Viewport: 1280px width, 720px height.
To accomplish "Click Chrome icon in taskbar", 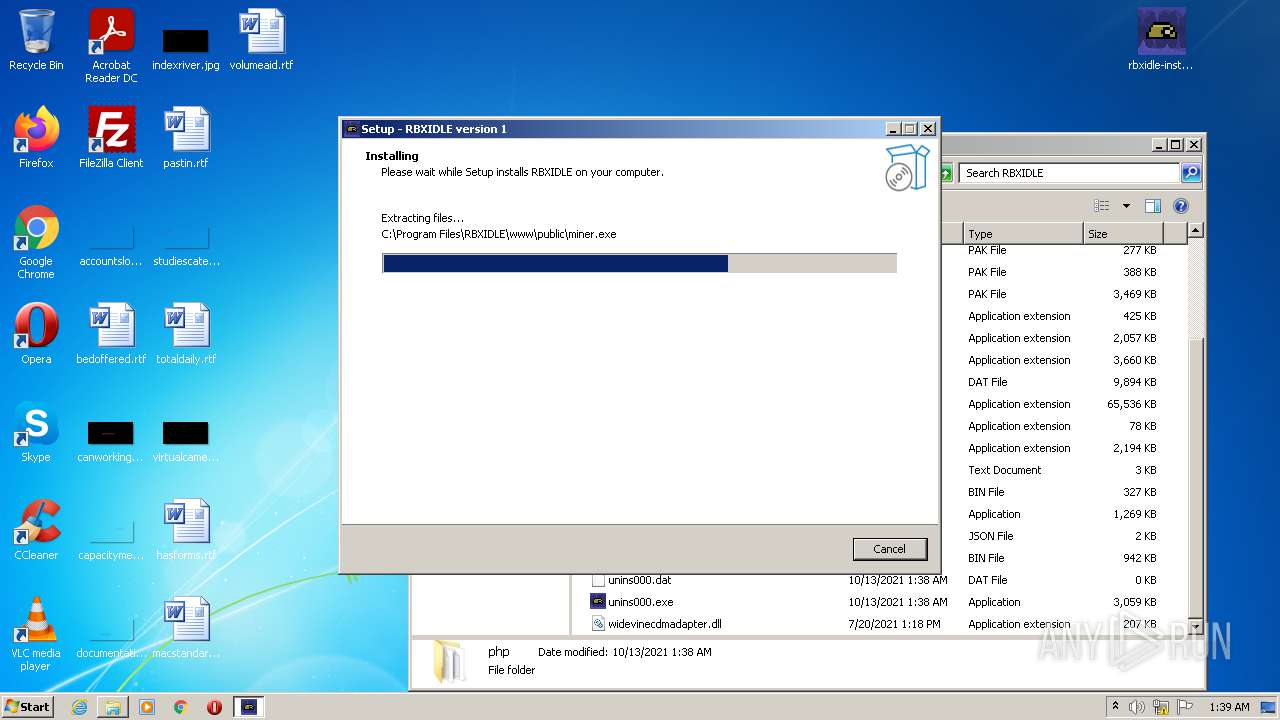I will (x=181, y=707).
